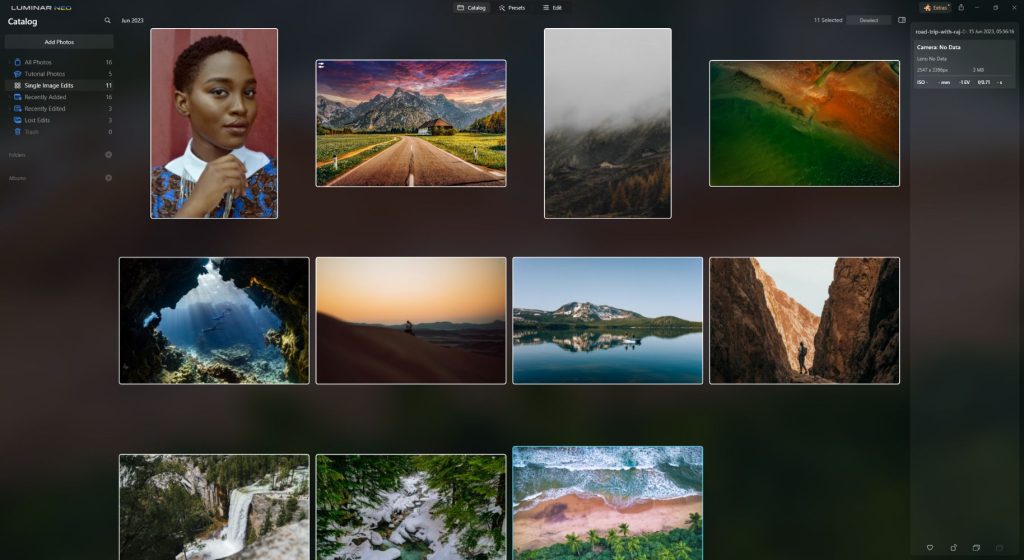Select the portrait woman thumbnail
Viewport: 1024px width, 560px height.
pyautogui.click(x=214, y=123)
